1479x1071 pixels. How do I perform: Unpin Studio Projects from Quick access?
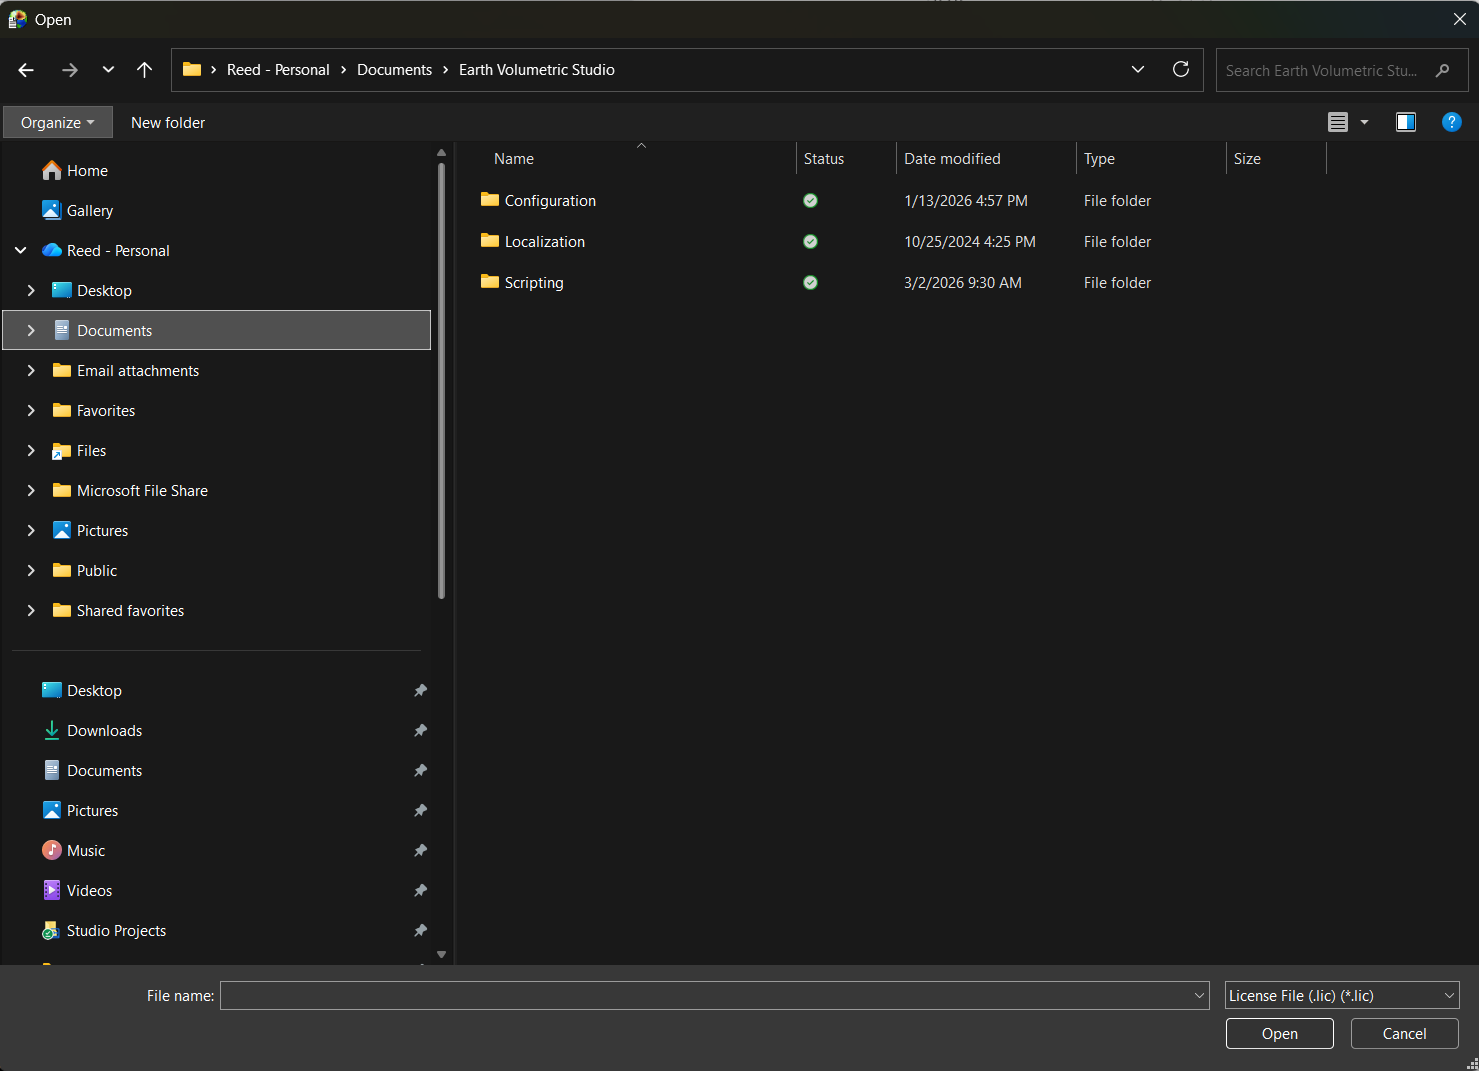pyautogui.click(x=421, y=930)
